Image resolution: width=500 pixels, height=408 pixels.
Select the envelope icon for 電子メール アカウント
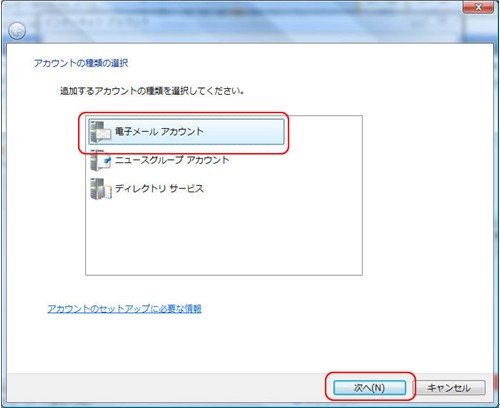coord(100,132)
